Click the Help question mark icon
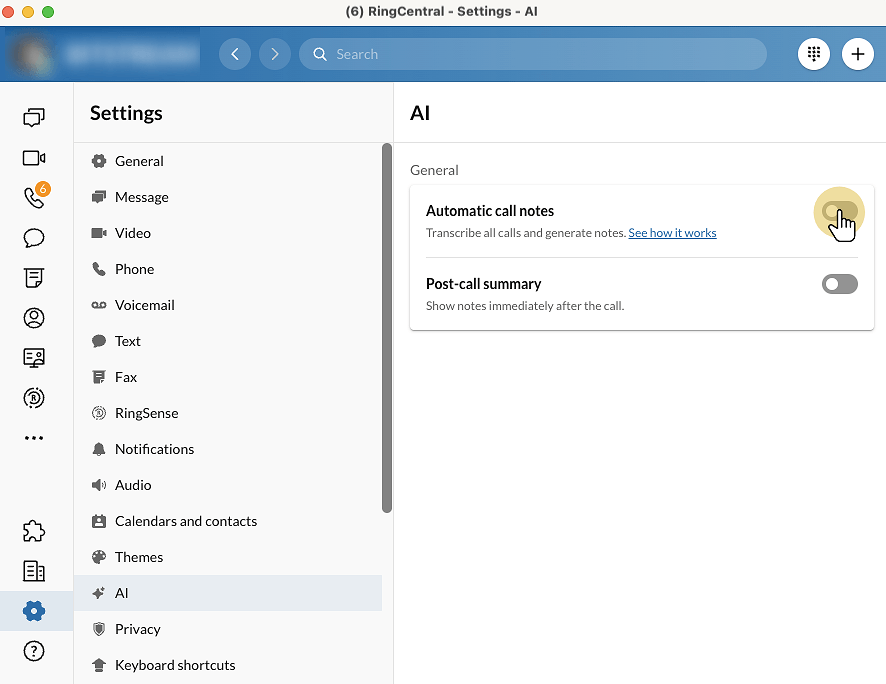 pyautogui.click(x=34, y=651)
